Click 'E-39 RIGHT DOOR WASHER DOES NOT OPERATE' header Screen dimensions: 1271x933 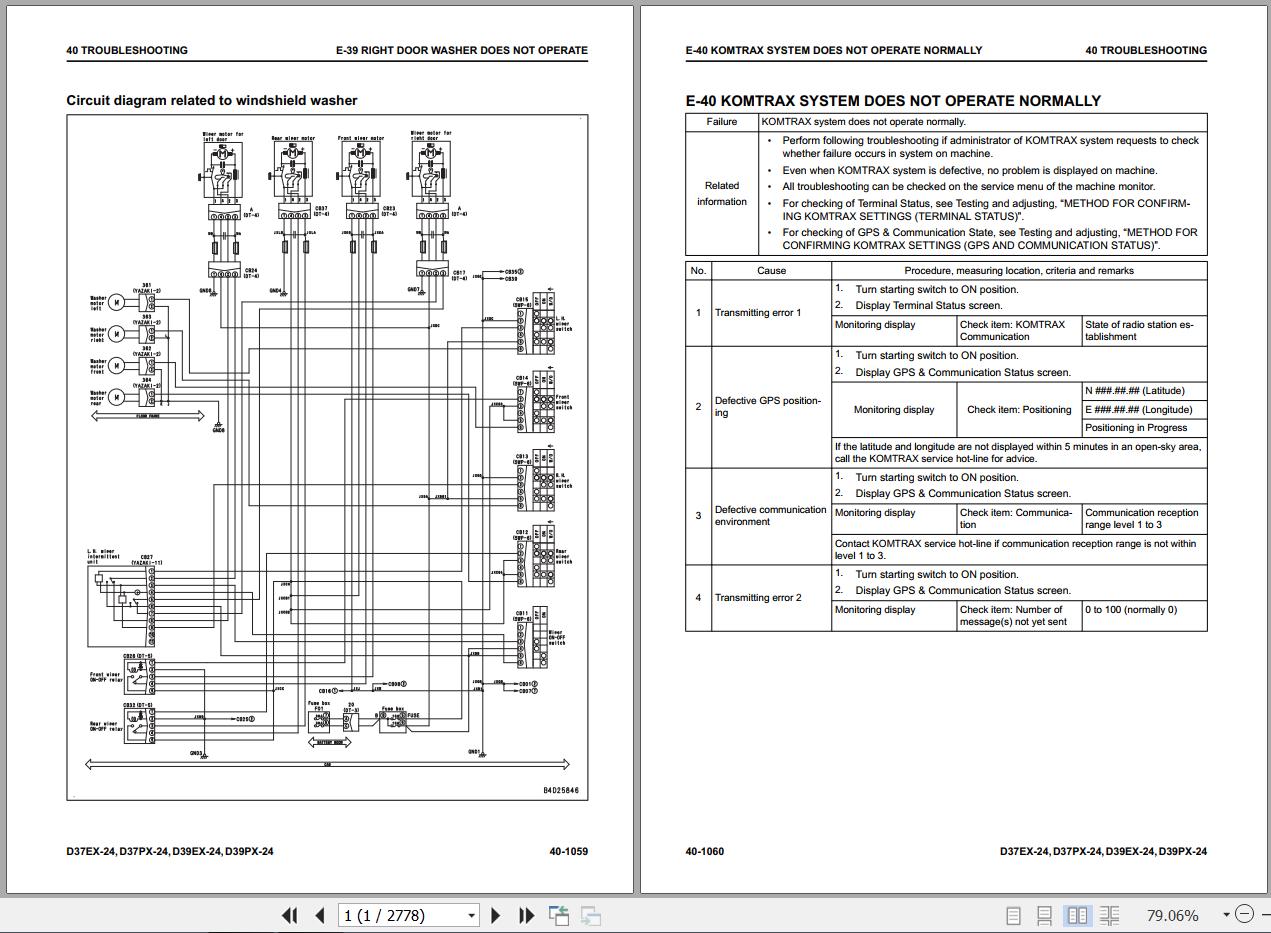(x=462, y=50)
